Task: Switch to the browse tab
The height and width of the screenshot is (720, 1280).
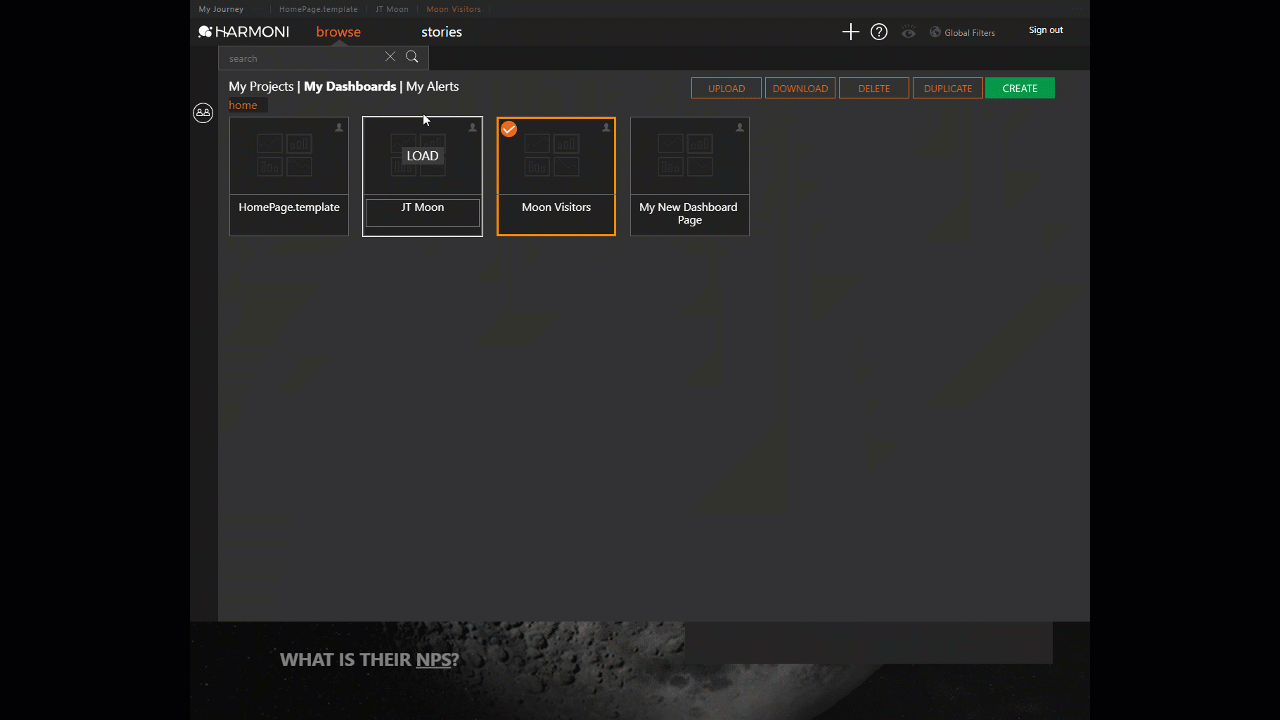Action: (x=338, y=32)
